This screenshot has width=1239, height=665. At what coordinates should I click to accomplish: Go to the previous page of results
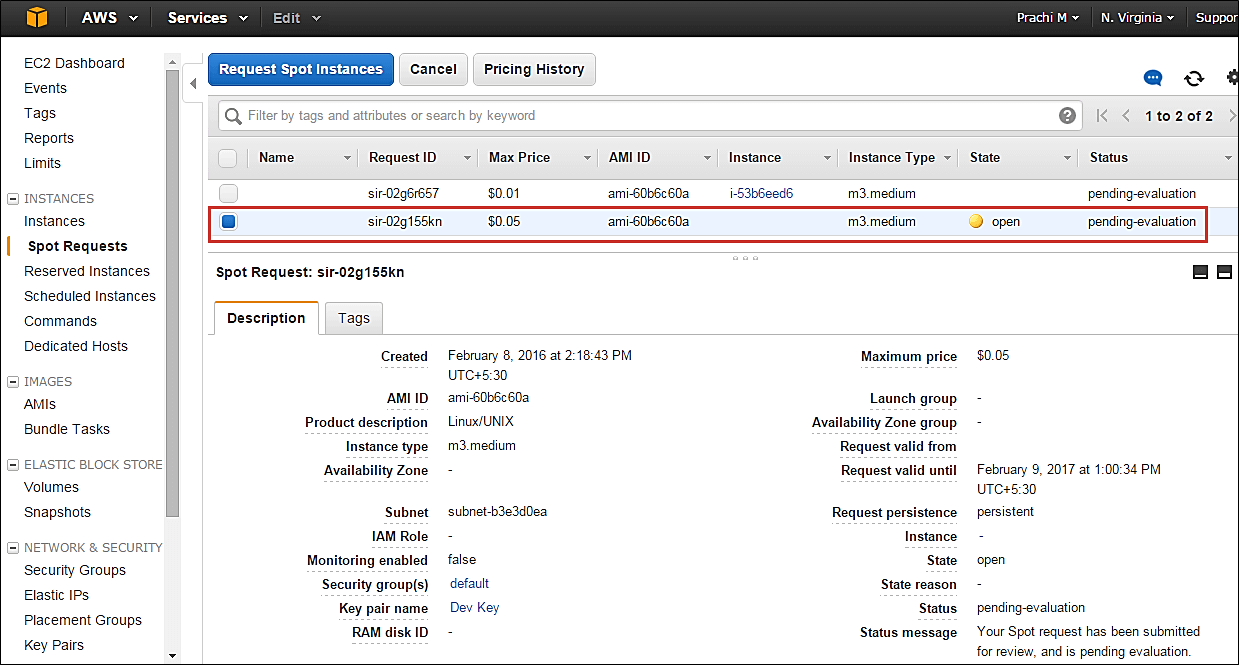click(x=1126, y=116)
